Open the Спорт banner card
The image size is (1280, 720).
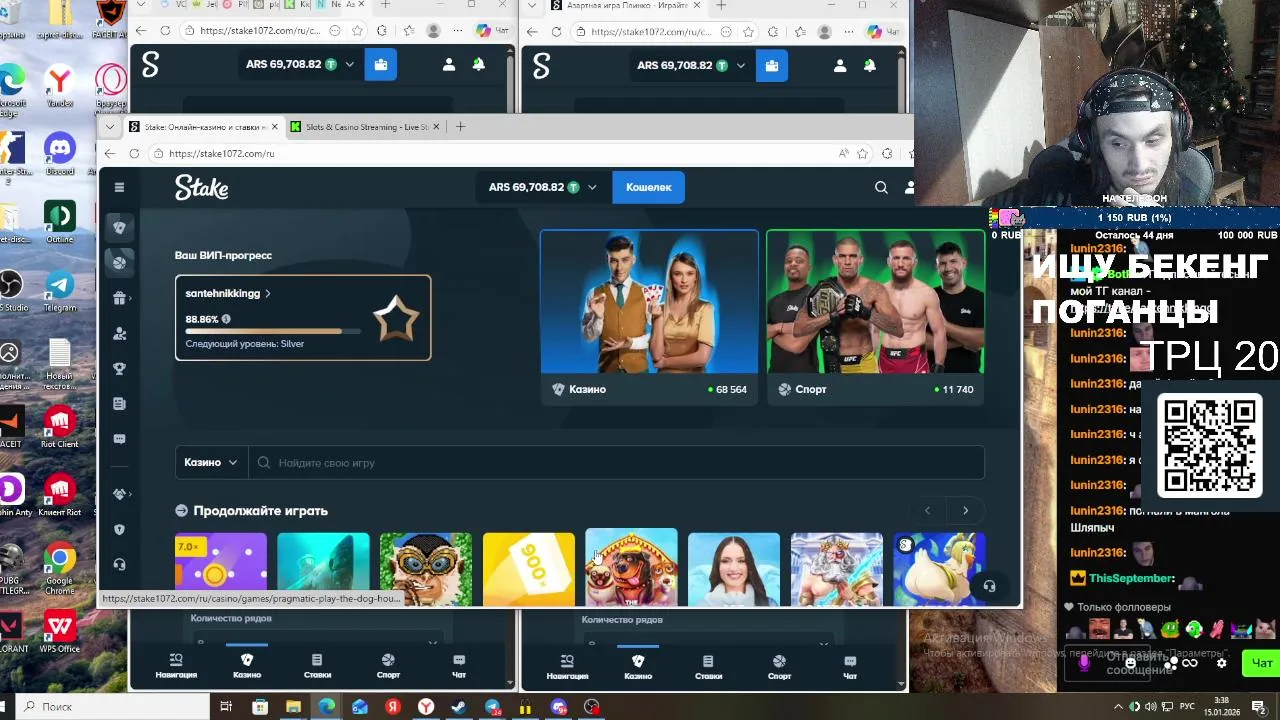875,317
